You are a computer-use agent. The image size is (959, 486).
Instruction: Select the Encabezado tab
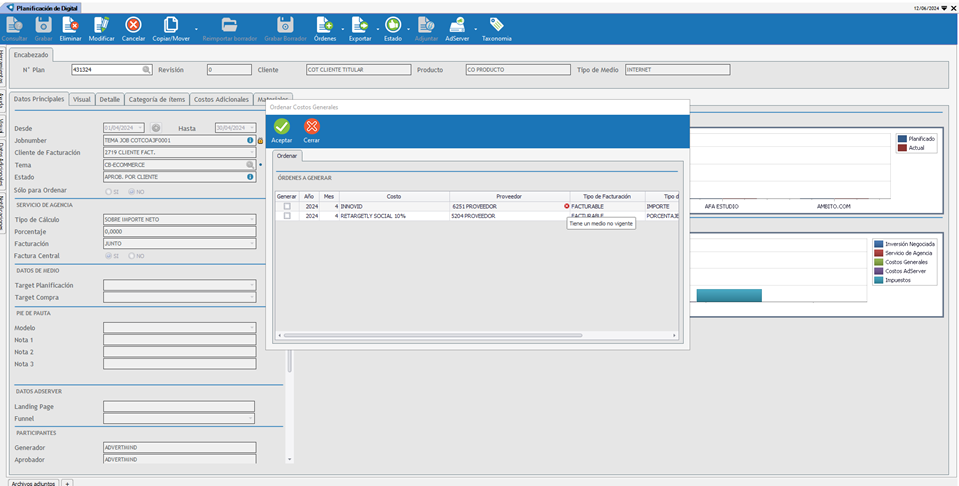pos(31,55)
